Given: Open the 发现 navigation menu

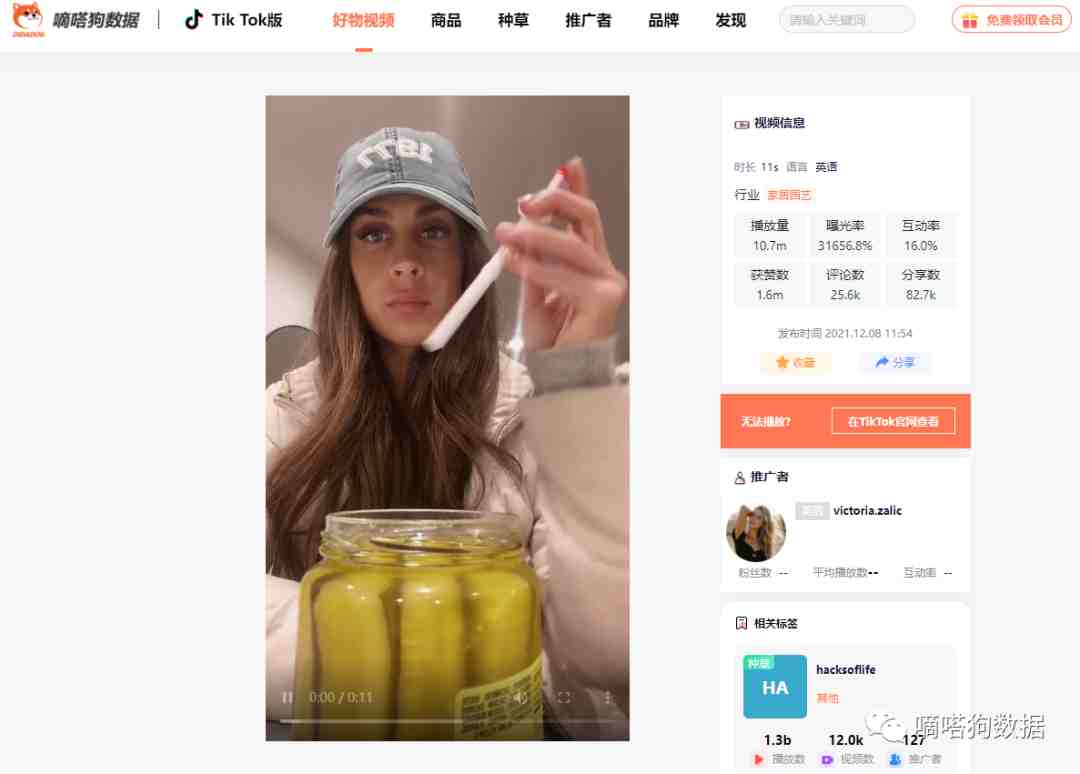Looking at the screenshot, I should click(x=730, y=21).
